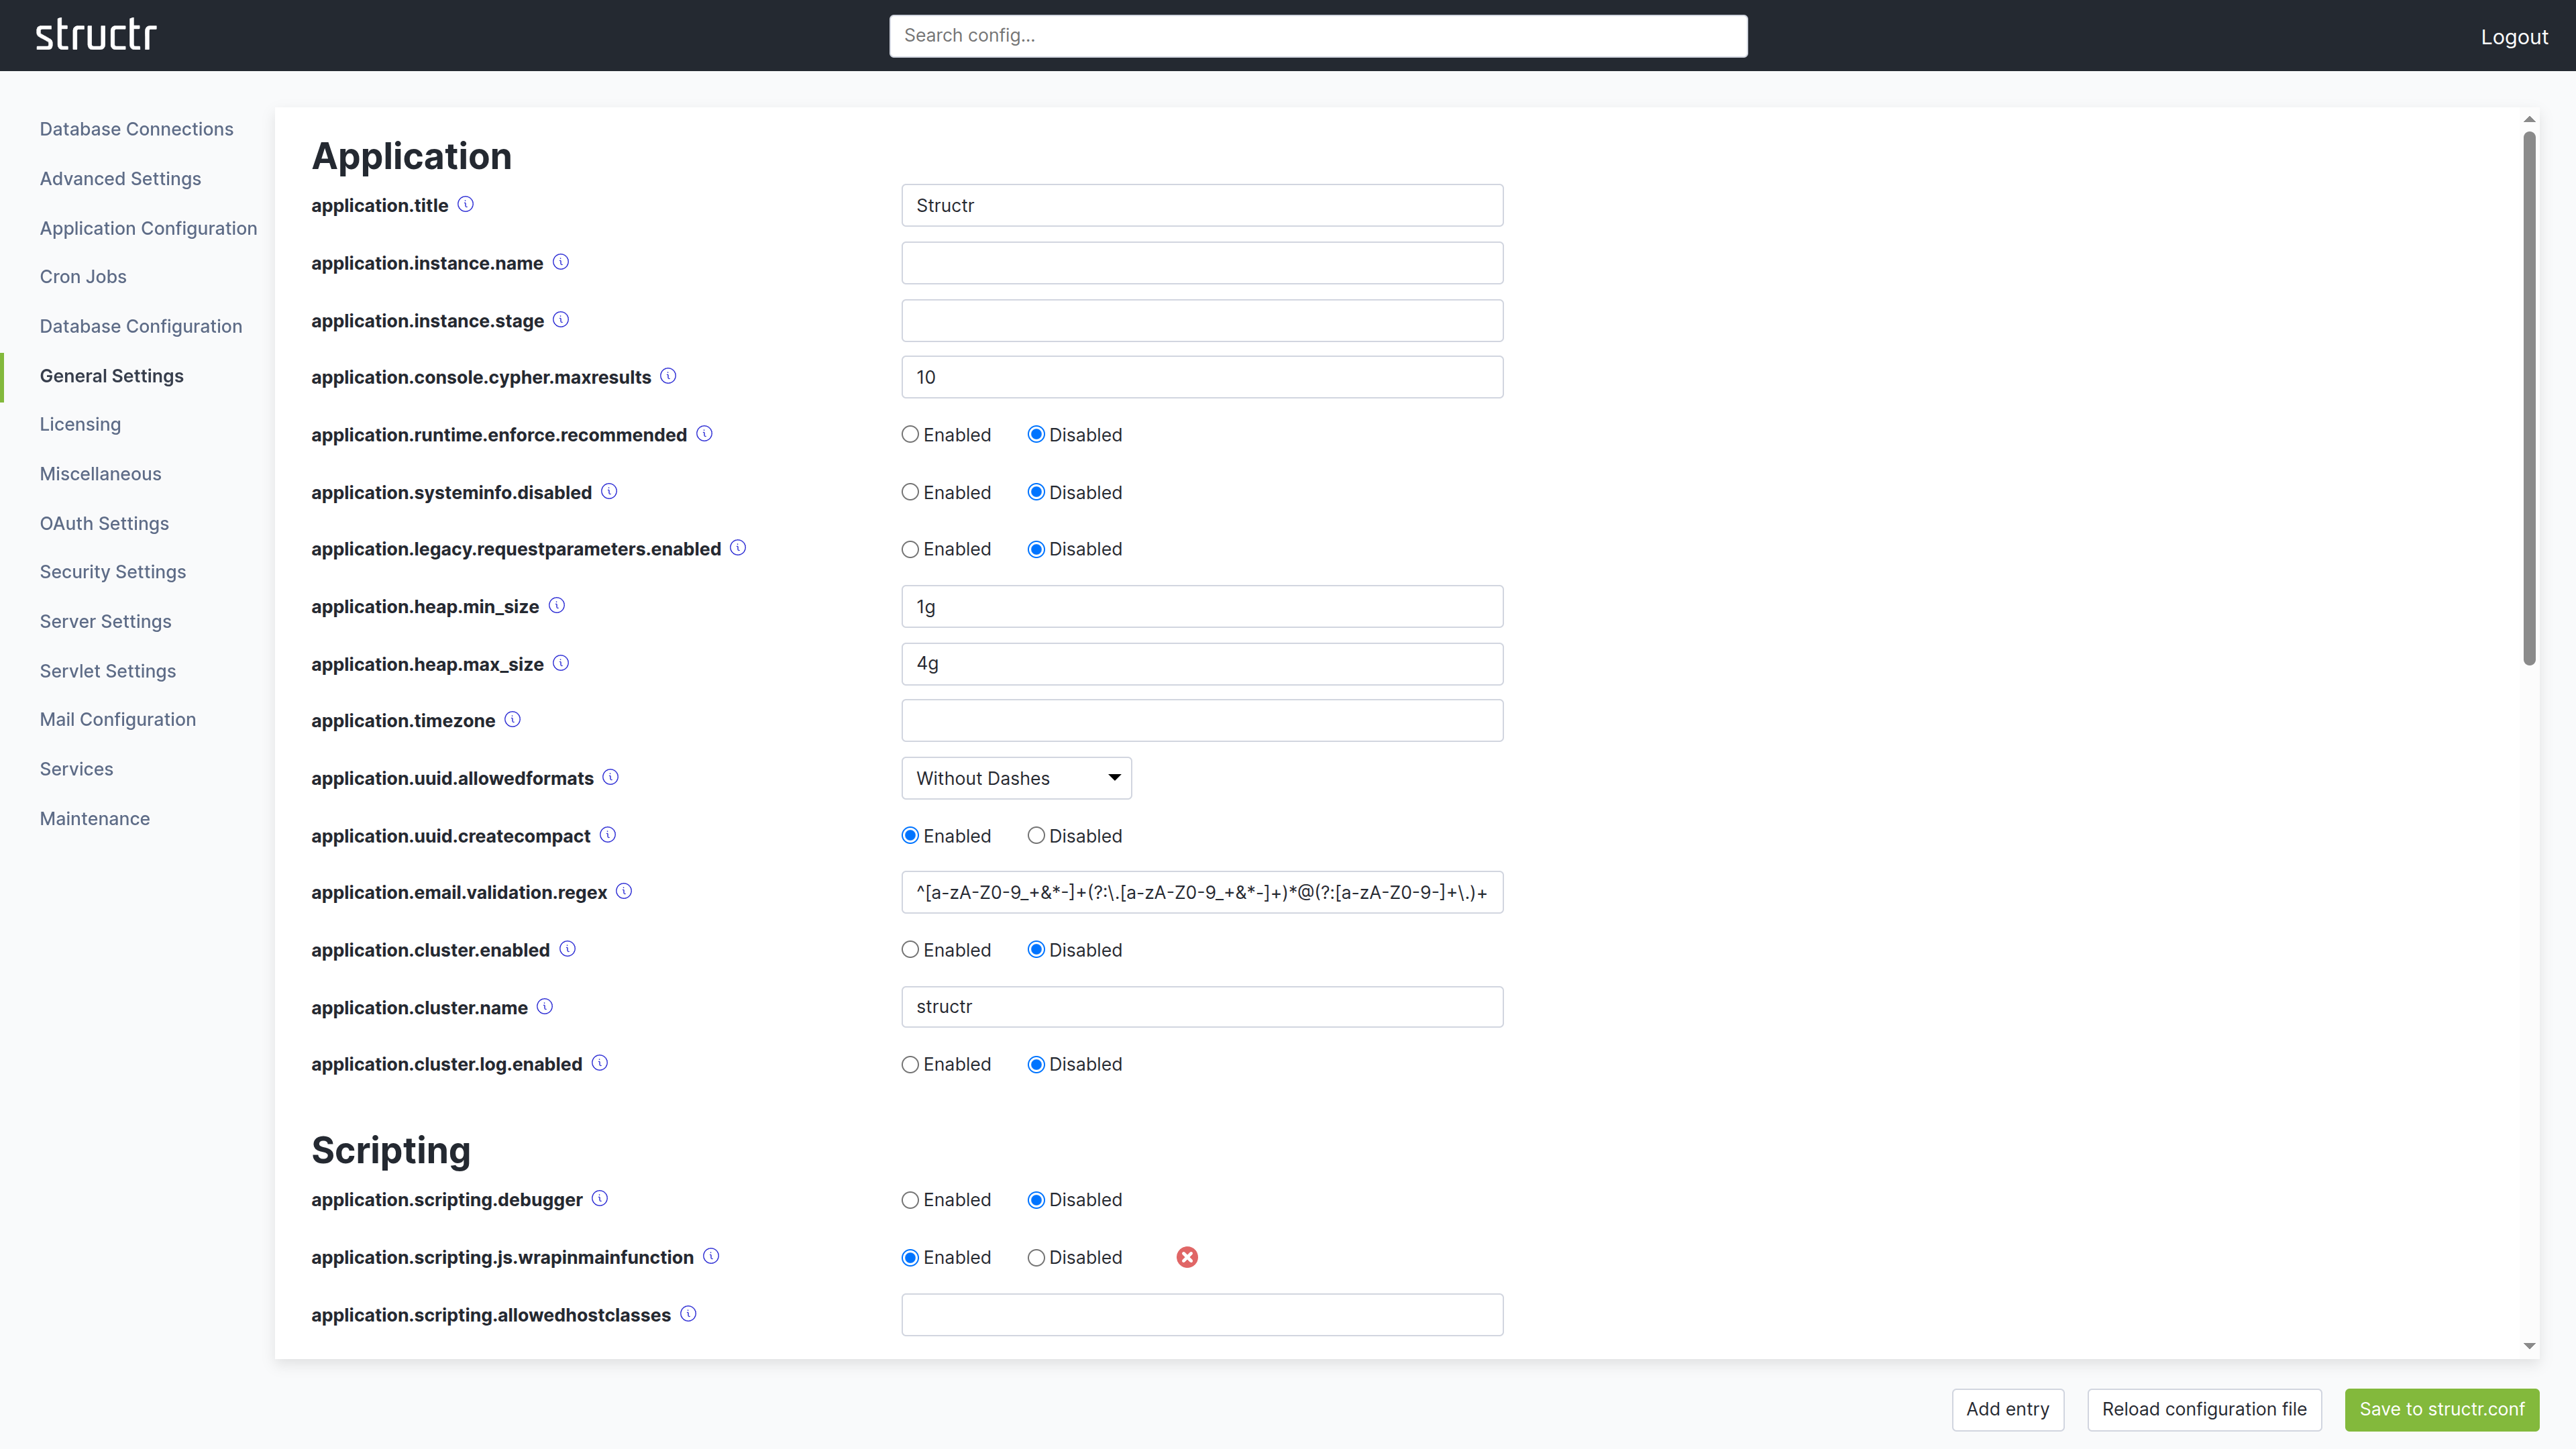Enable application.cluster.enabled
This screenshot has height=1449, width=2576.
(909, 949)
